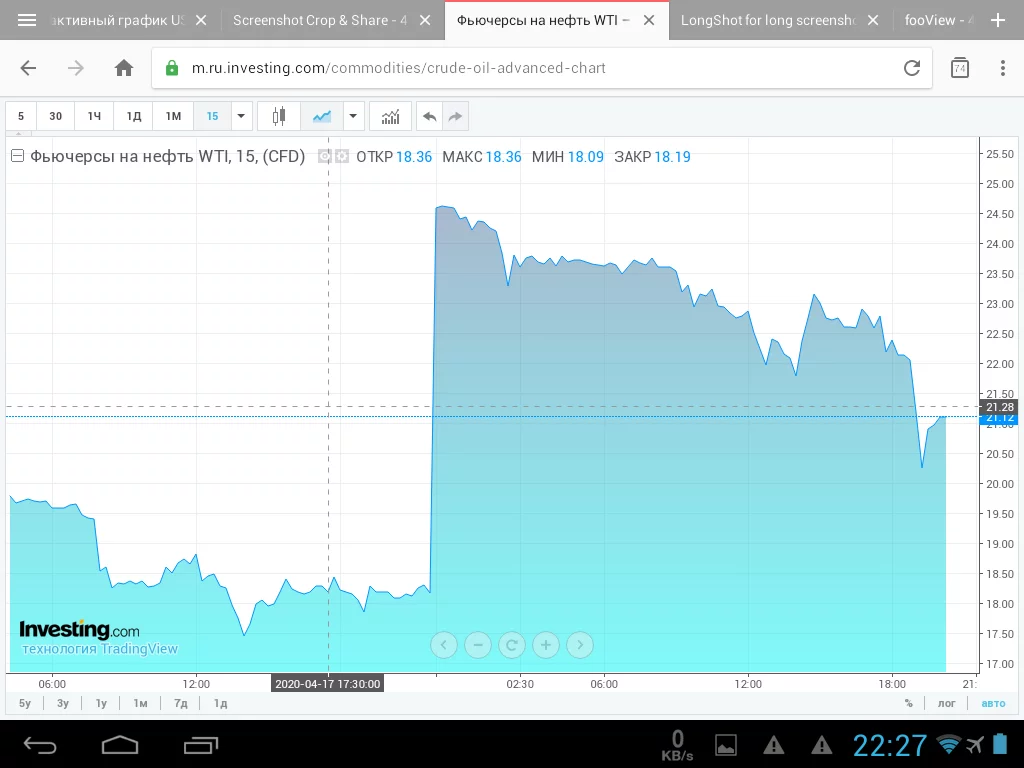Reload the investing.com page

point(912,68)
